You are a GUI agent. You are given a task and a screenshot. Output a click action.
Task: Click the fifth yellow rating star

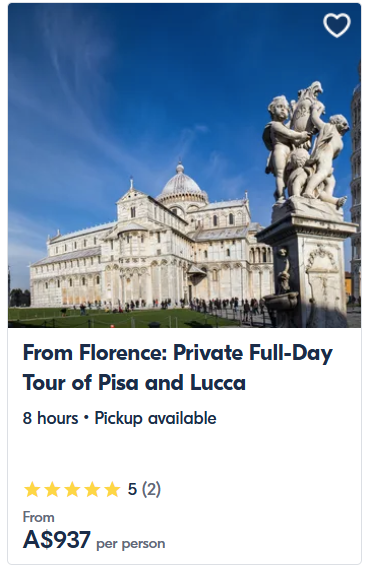click(x=112, y=489)
